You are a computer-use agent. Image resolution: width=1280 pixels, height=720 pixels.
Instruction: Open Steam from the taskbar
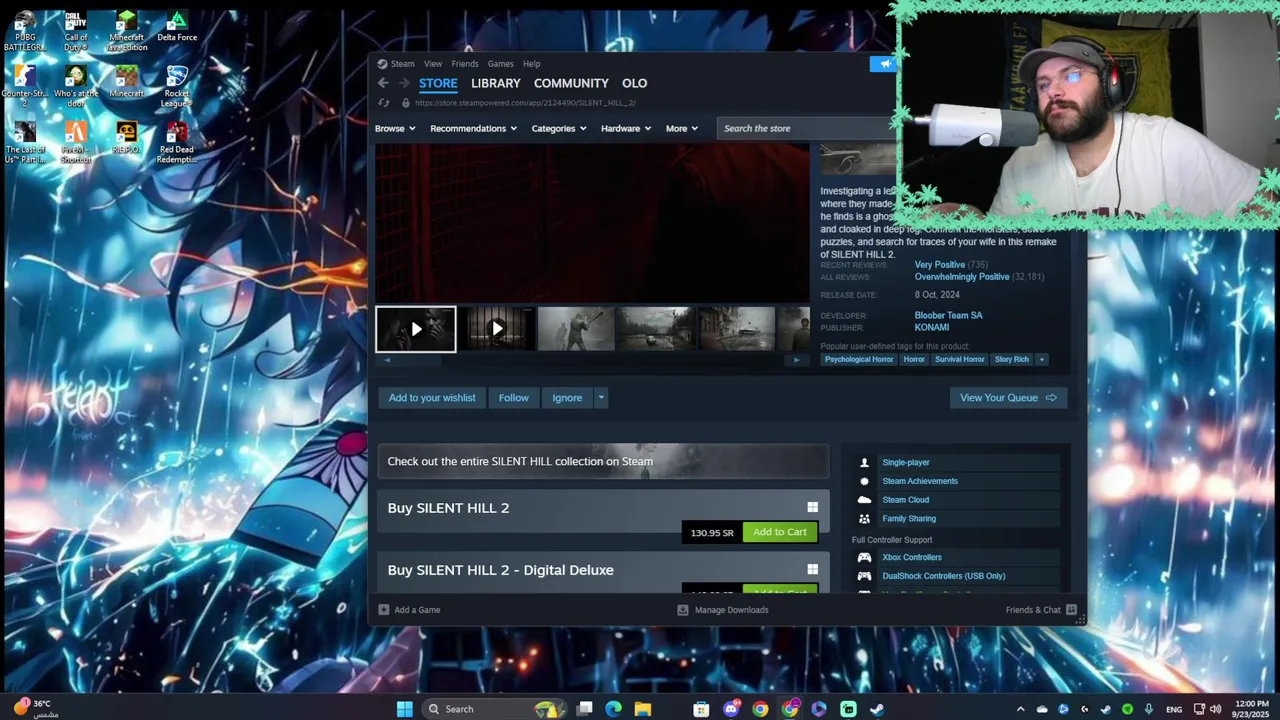pos(877,709)
